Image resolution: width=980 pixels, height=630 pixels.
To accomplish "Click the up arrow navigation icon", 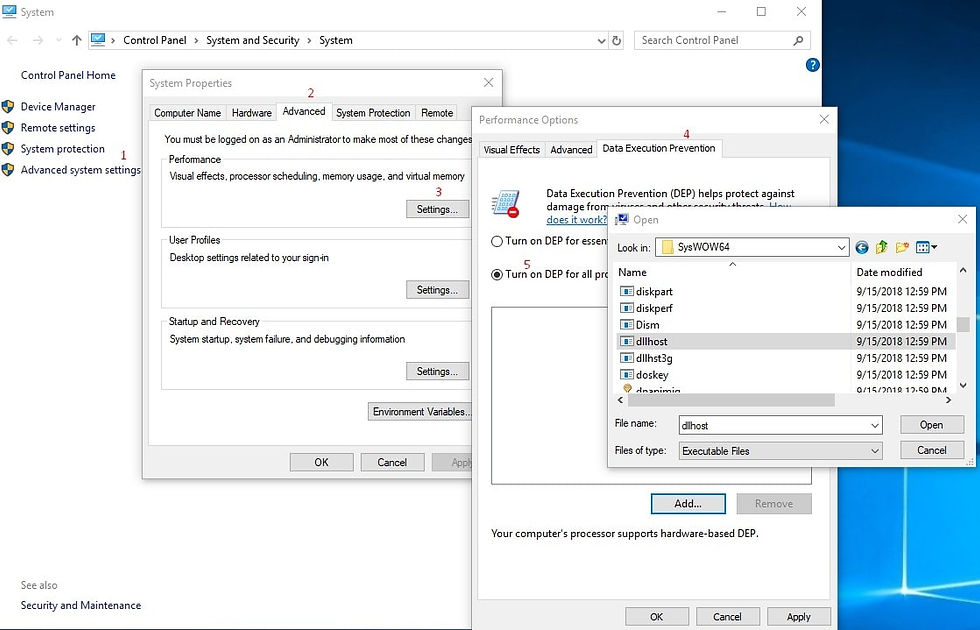I will point(76,41).
